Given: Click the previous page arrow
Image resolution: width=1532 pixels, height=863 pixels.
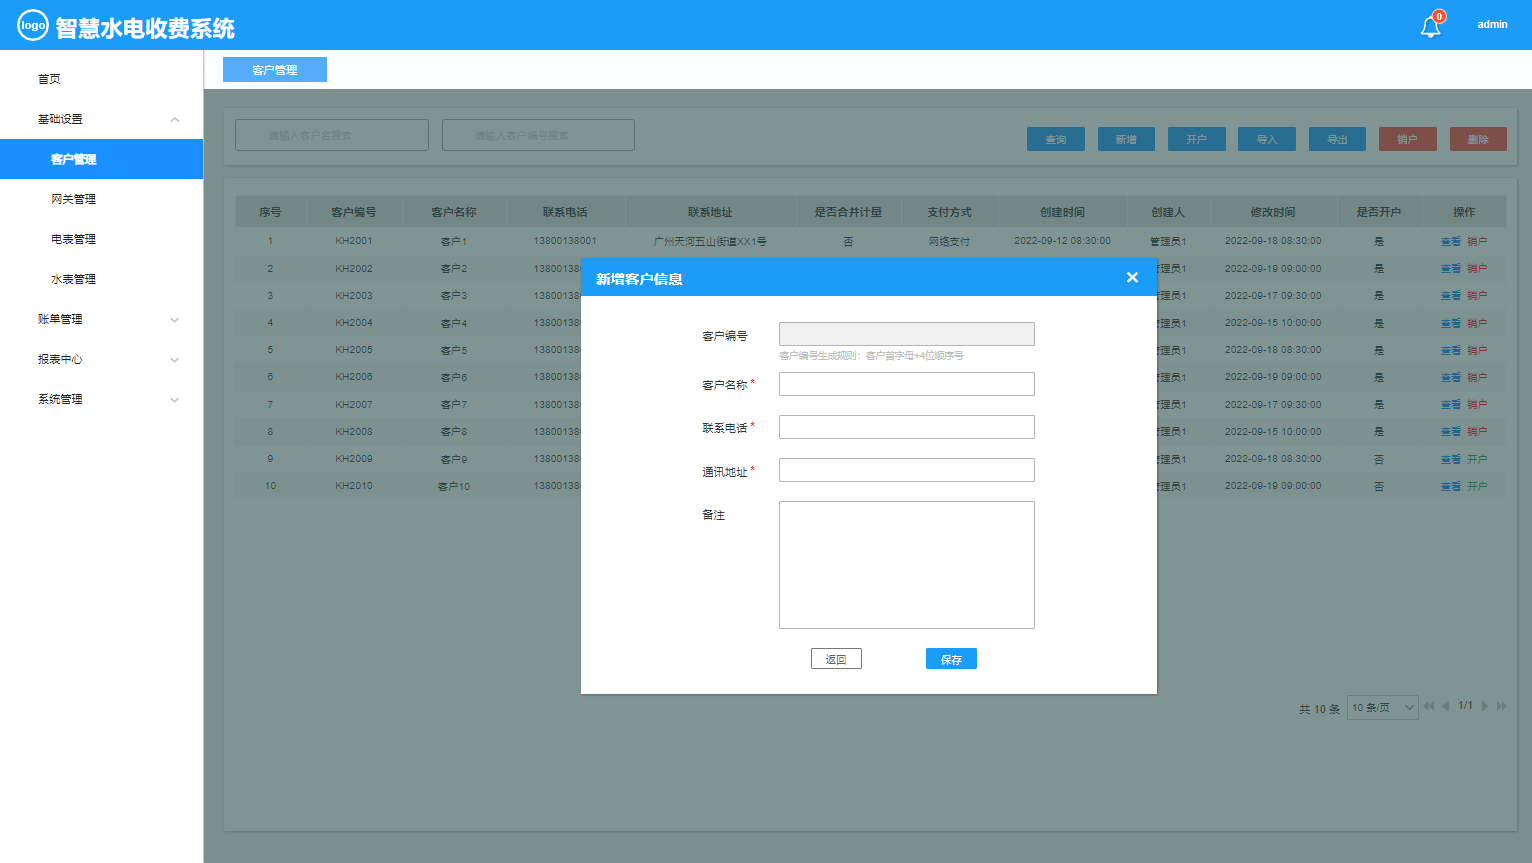Looking at the screenshot, I should click(1445, 706).
